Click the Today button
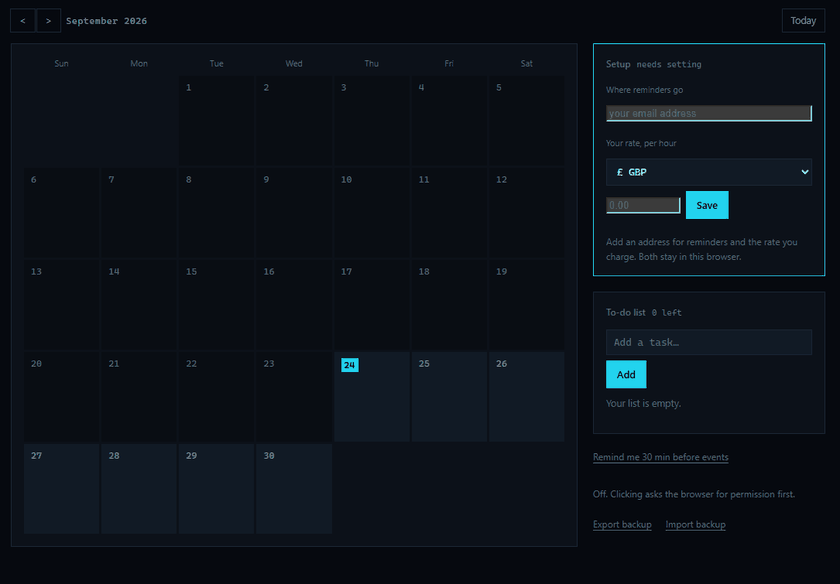The width and height of the screenshot is (840, 584). [803, 21]
